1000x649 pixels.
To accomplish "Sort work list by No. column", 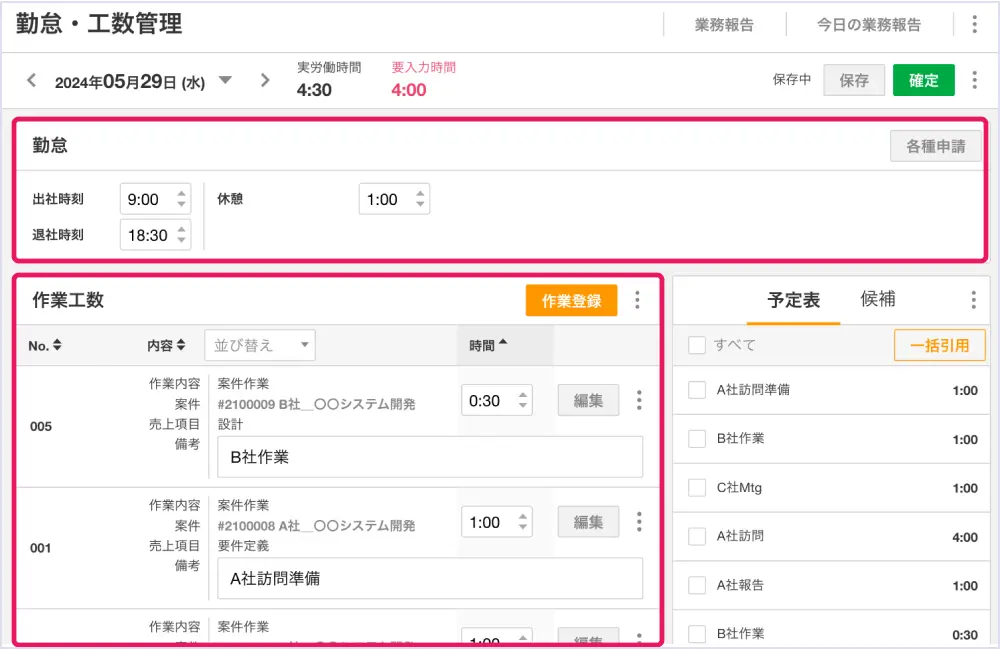I will pos(45,346).
